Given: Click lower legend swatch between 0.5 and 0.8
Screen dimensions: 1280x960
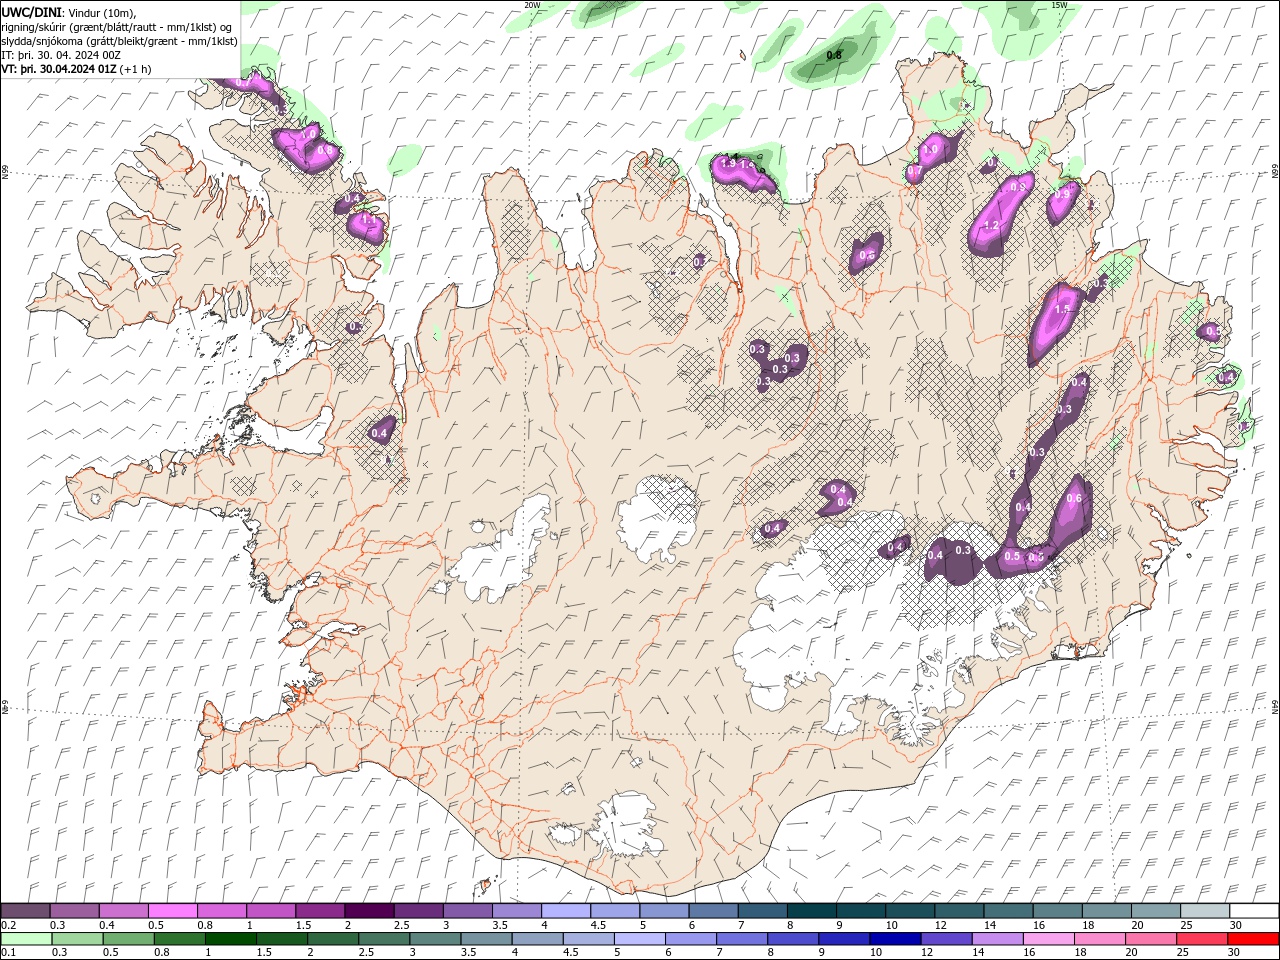Looking at the screenshot, I should (x=129, y=939).
